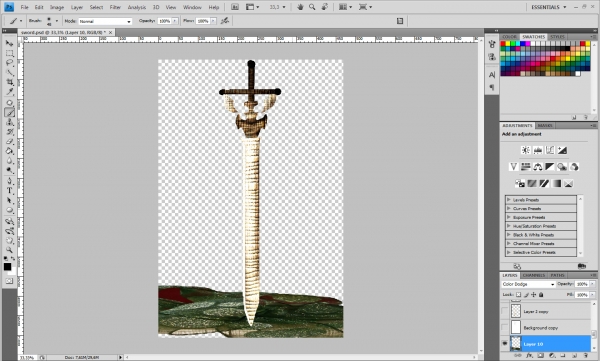This screenshot has height=361, width=600.
Task: Select the Pen tool
Action: 9,181
